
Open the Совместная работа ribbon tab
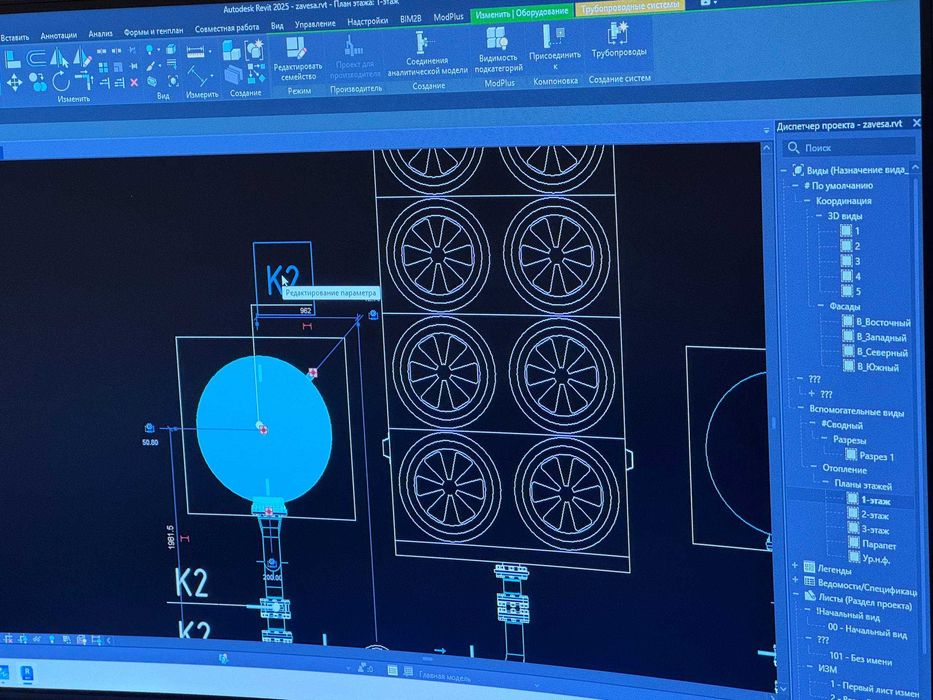(227, 27)
